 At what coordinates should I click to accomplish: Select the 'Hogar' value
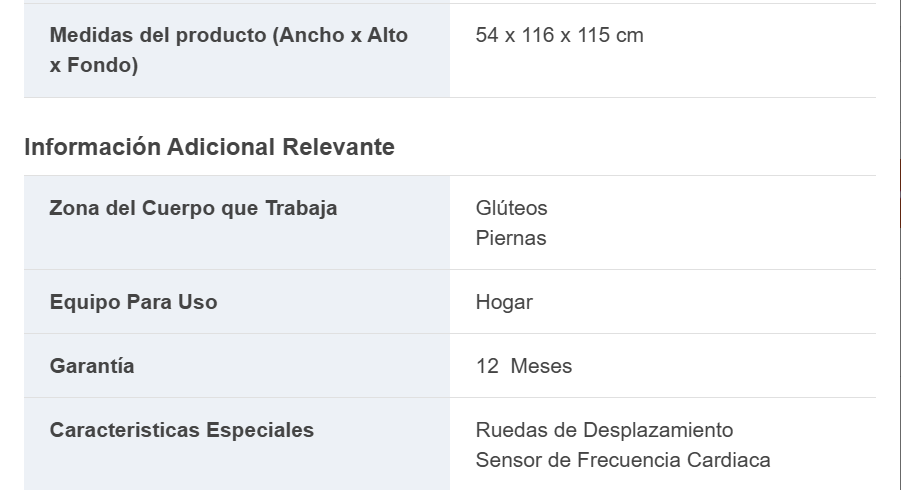click(x=504, y=302)
